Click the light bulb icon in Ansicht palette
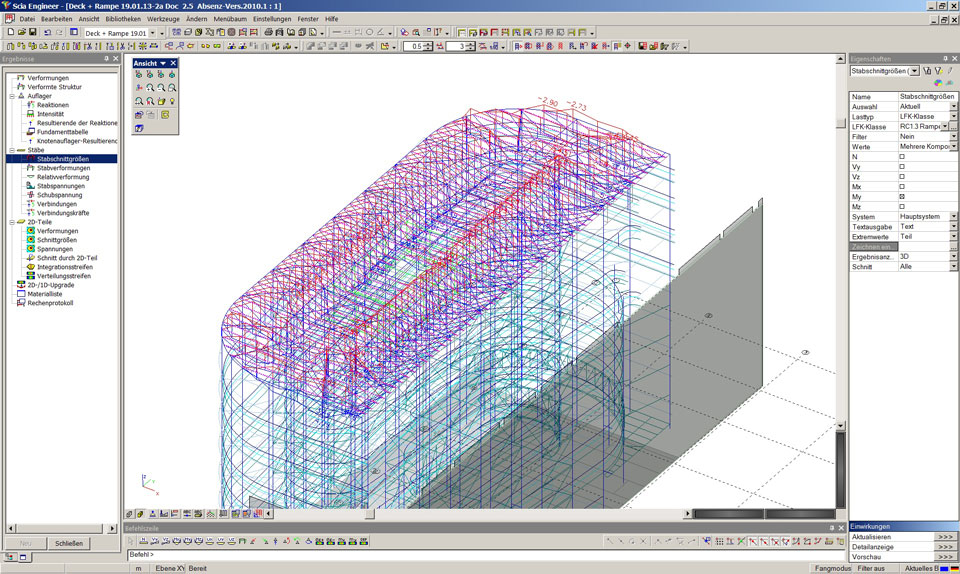Screen dimensions: 960x574 click(x=172, y=101)
